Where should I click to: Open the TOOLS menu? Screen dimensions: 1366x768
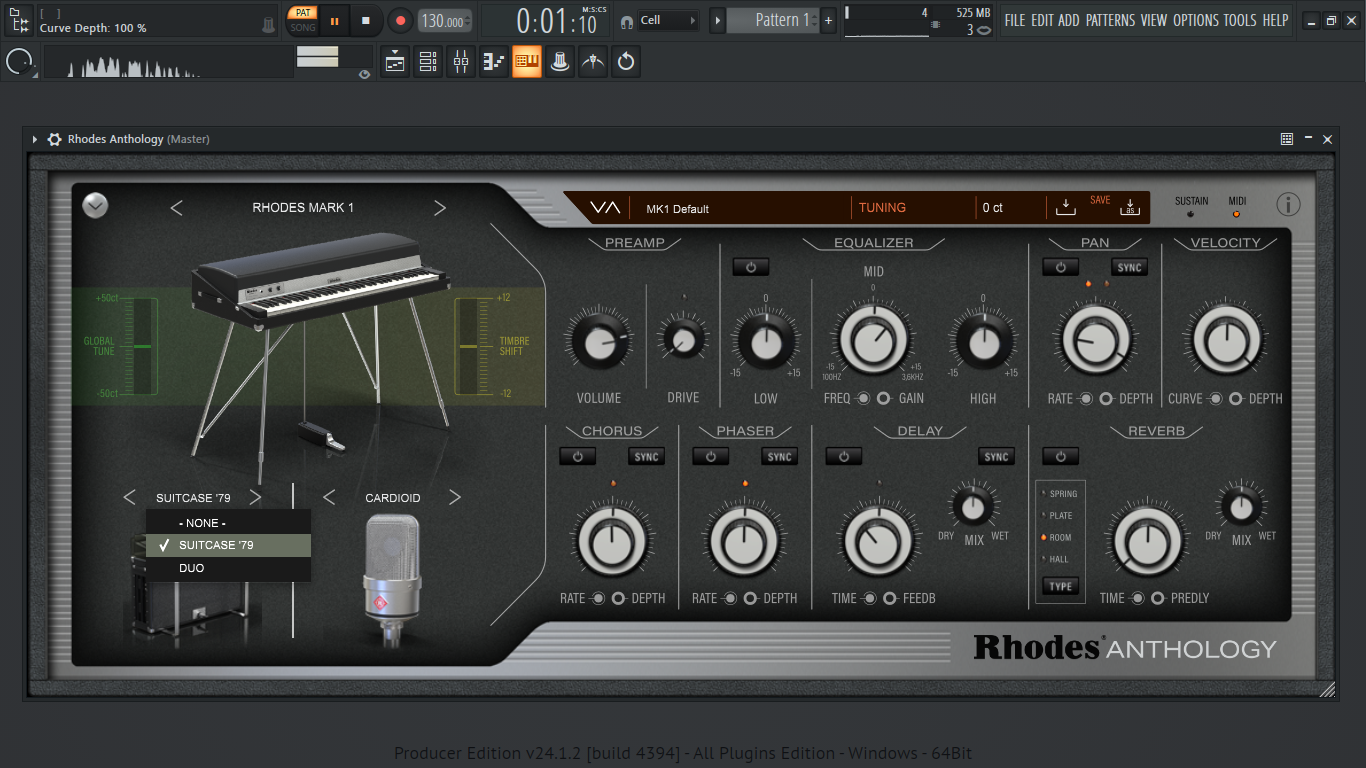click(1239, 20)
